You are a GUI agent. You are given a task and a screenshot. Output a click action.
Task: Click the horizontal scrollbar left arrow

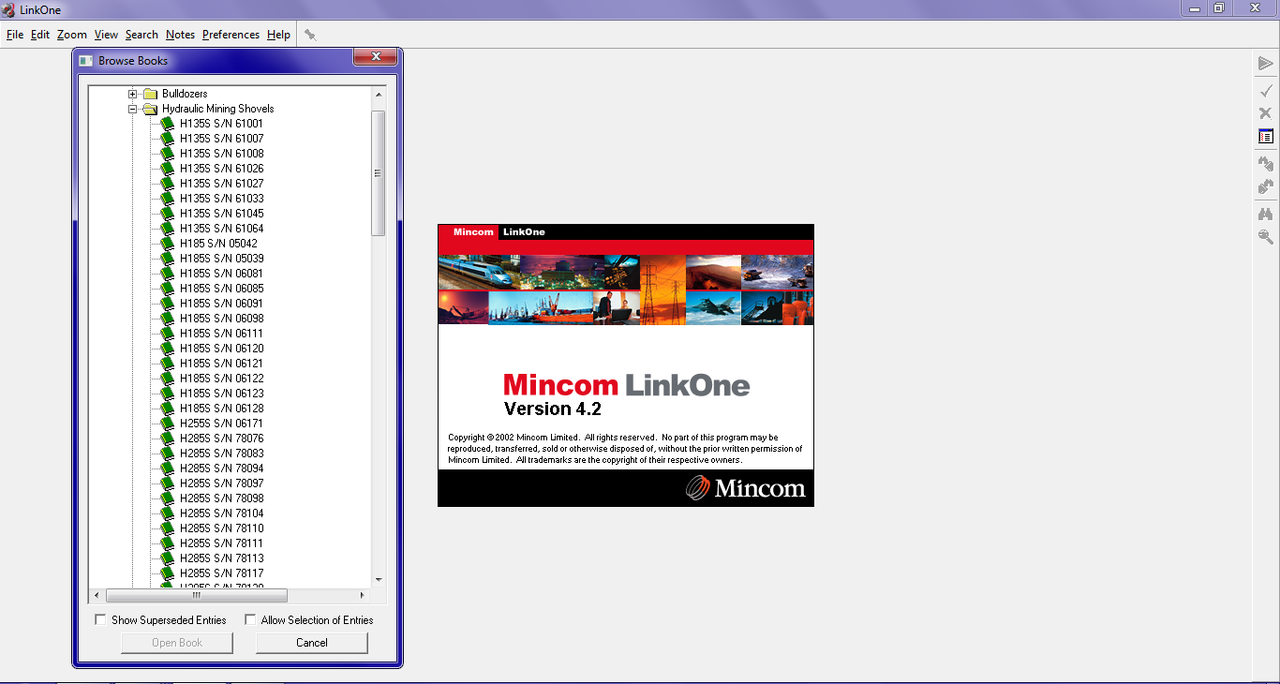point(96,595)
